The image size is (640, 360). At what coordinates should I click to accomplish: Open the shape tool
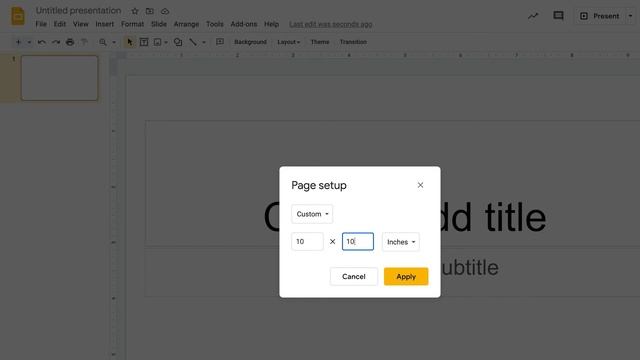click(178, 42)
